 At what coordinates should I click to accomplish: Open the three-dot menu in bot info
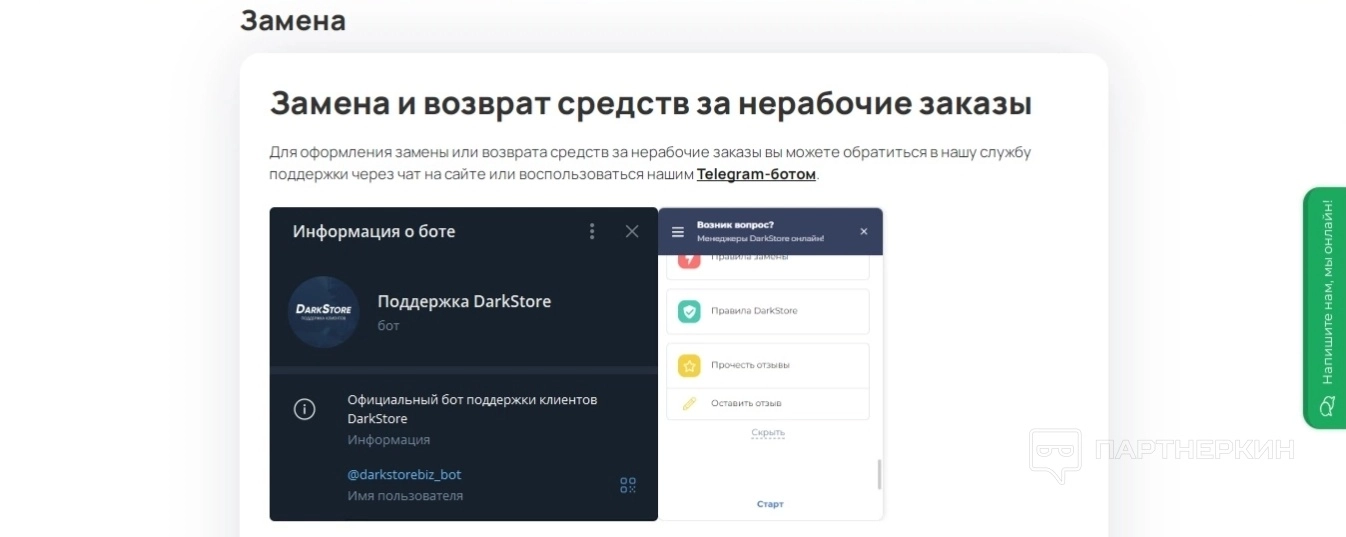coord(592,231)
